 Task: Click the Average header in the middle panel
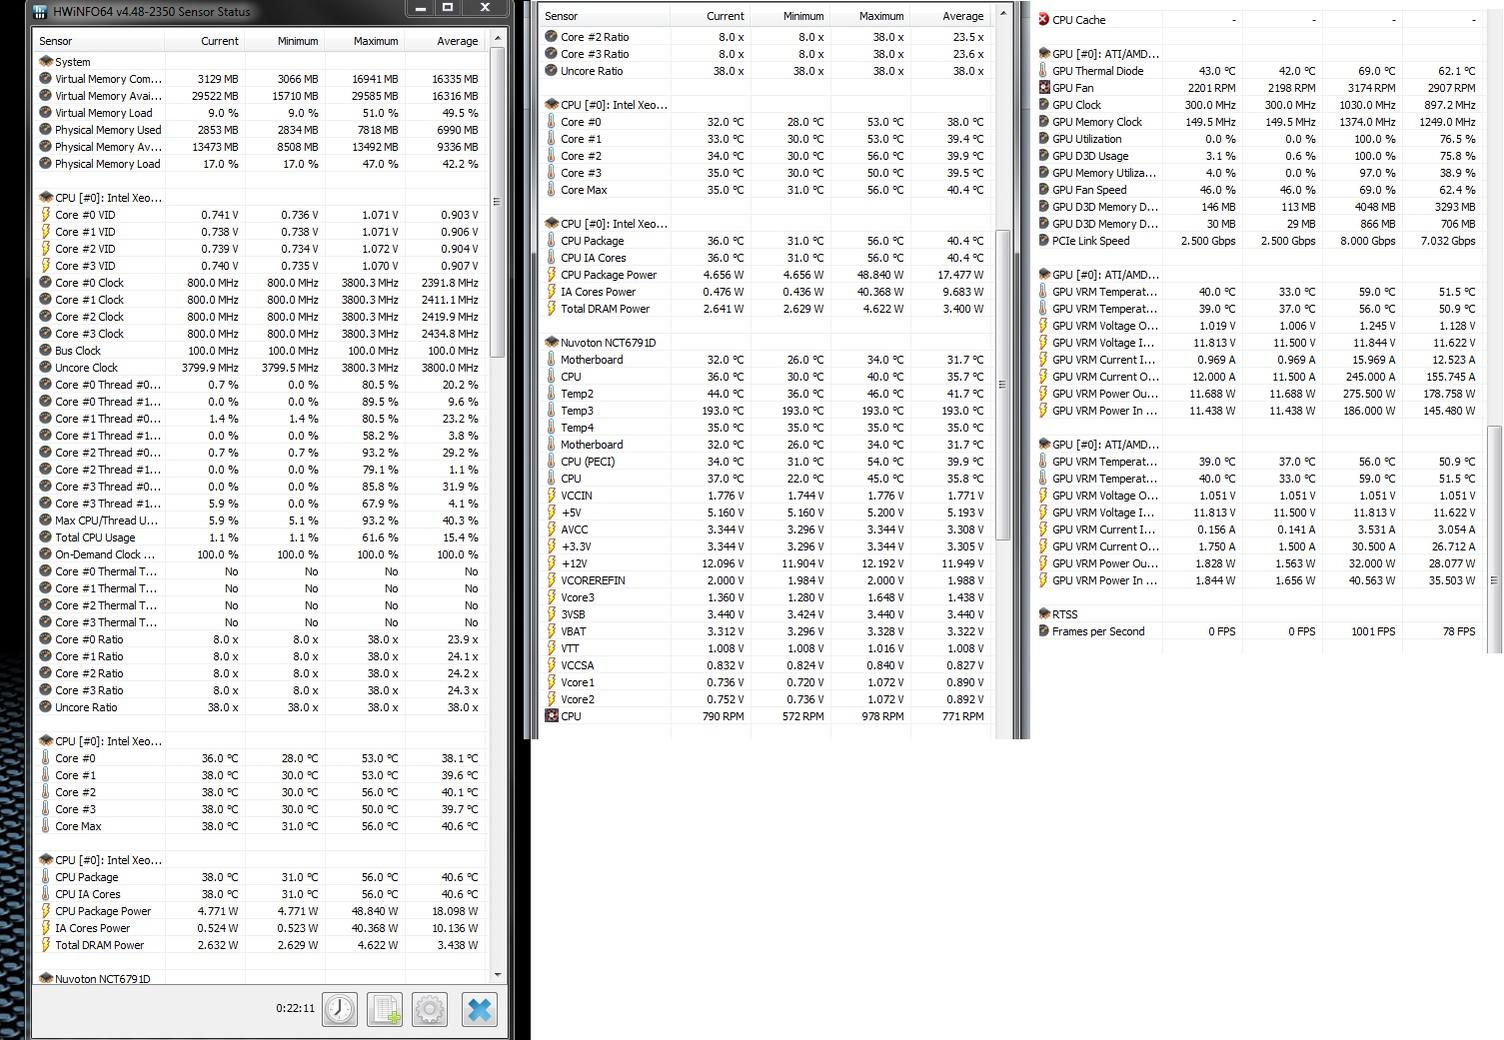tap(950, 16)
